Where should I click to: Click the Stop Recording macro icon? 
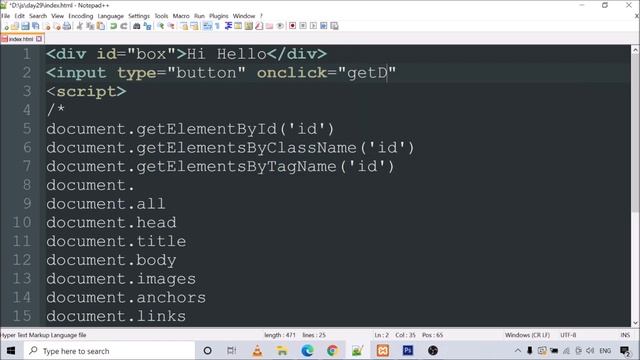tap(303, 26)
